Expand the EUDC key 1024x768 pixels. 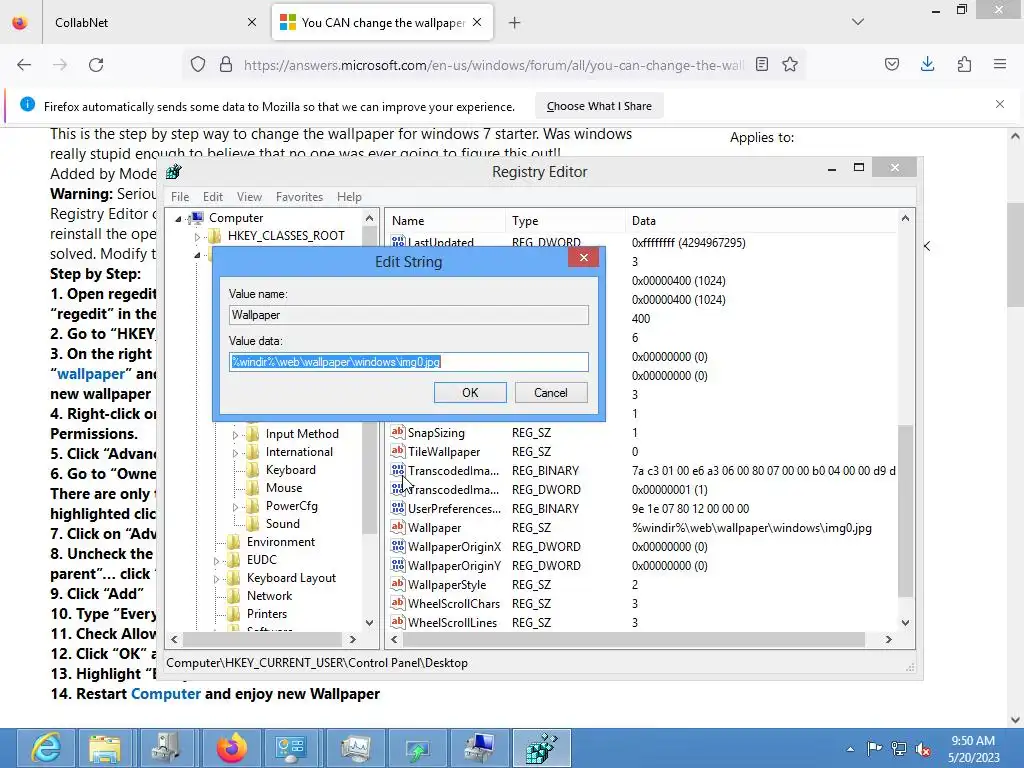click(216, 560)
